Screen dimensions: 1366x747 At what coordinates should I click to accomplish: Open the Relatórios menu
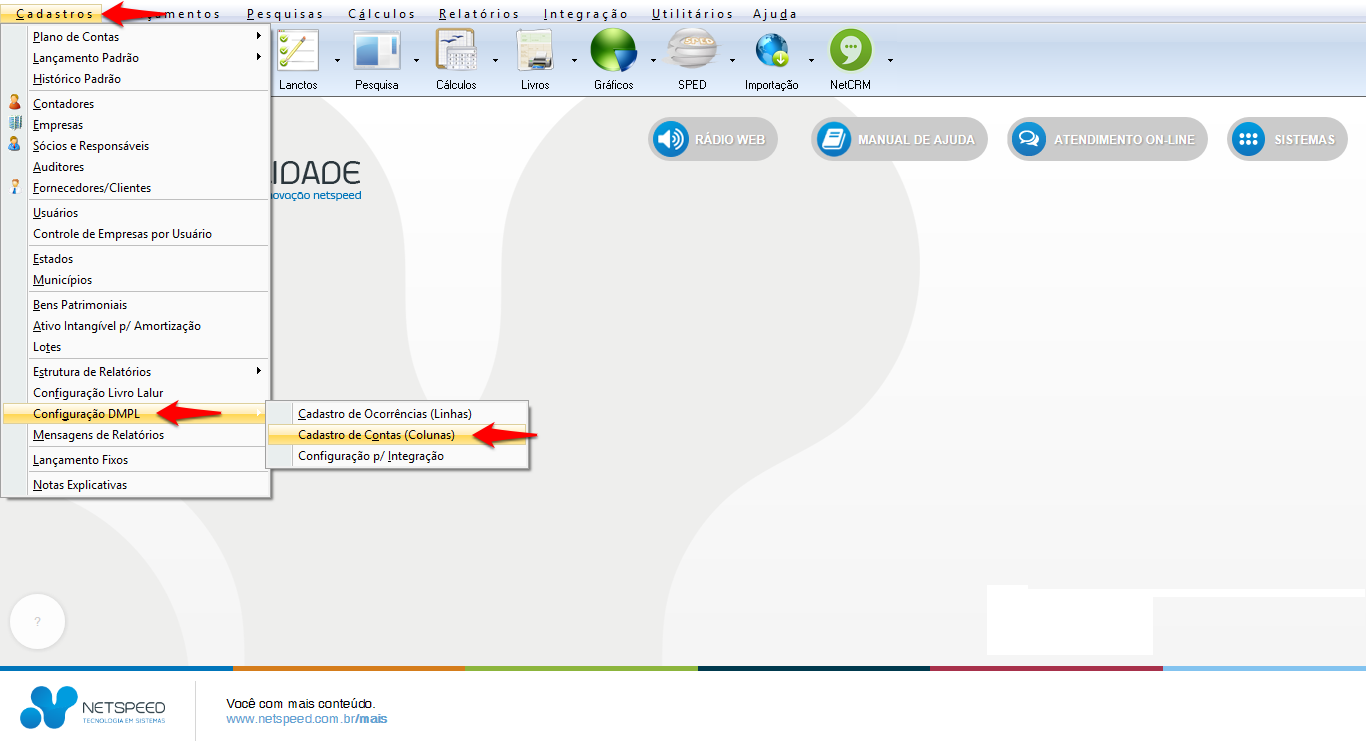479,14
